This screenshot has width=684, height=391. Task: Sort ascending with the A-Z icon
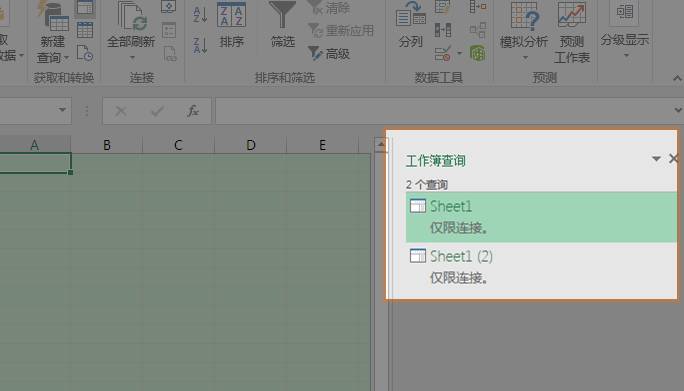tap(200, 14)
